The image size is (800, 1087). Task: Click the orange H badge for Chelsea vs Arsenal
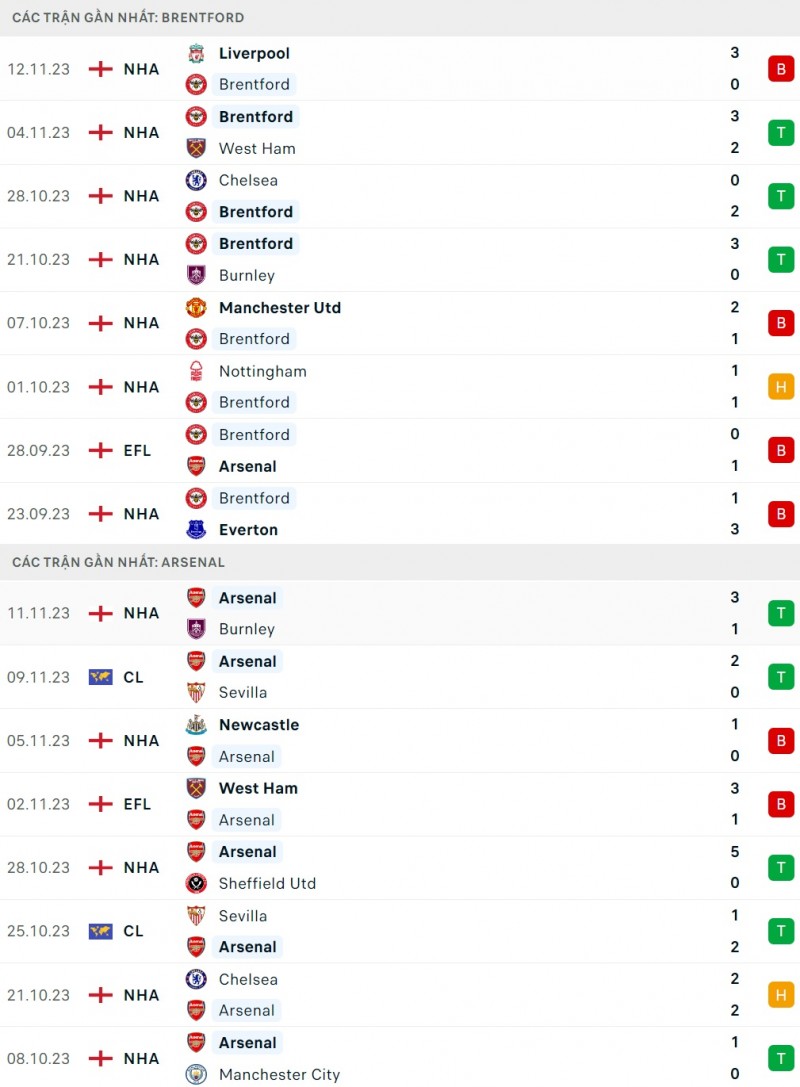coord(781,994)
